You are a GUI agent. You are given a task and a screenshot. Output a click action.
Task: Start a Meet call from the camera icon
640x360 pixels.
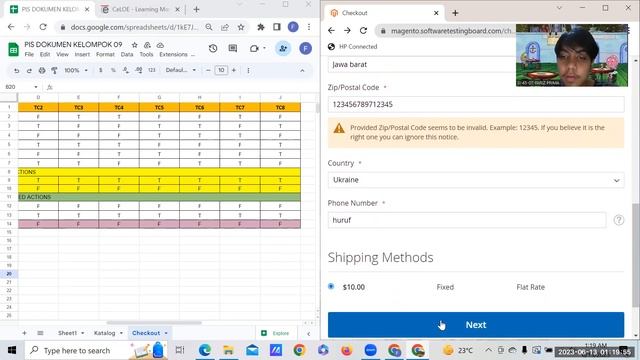[x=254, y=48]
